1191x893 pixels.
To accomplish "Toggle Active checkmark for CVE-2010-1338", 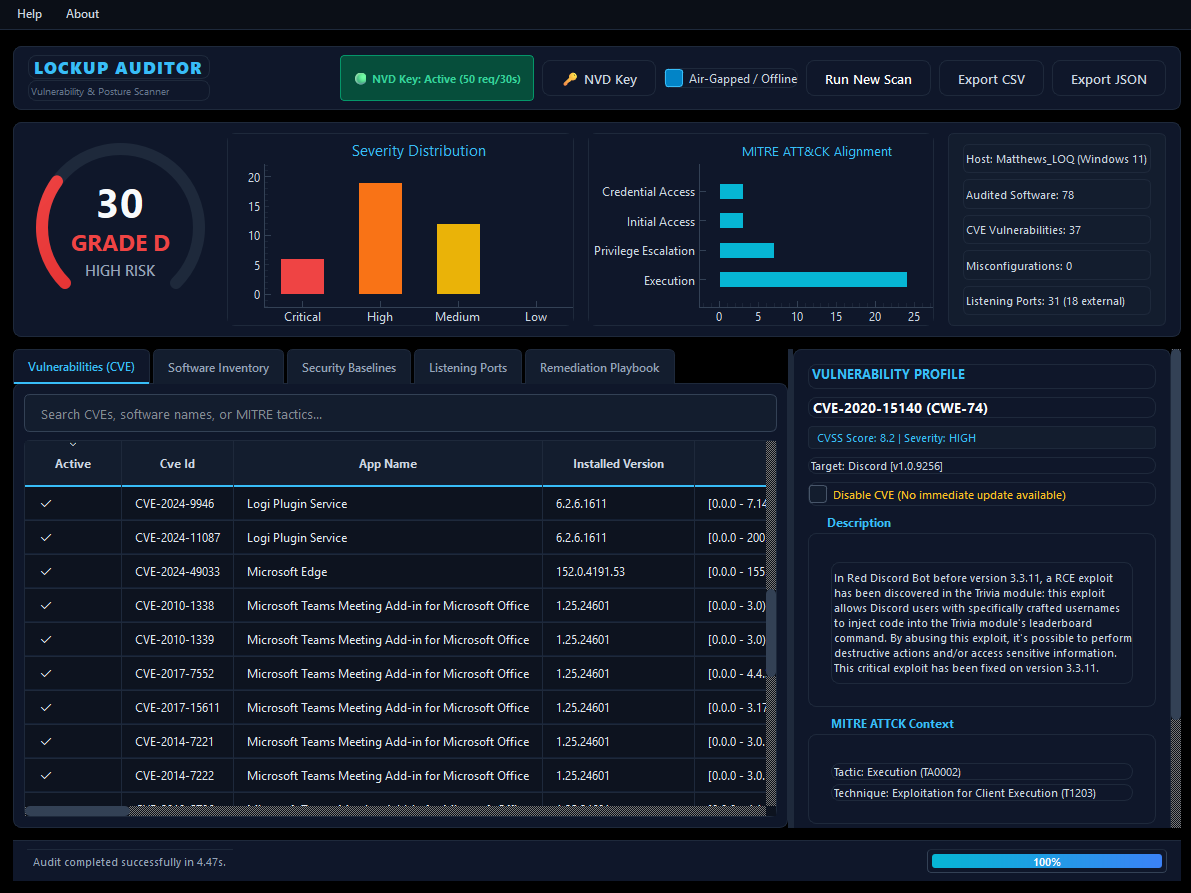I will (46, 605).
